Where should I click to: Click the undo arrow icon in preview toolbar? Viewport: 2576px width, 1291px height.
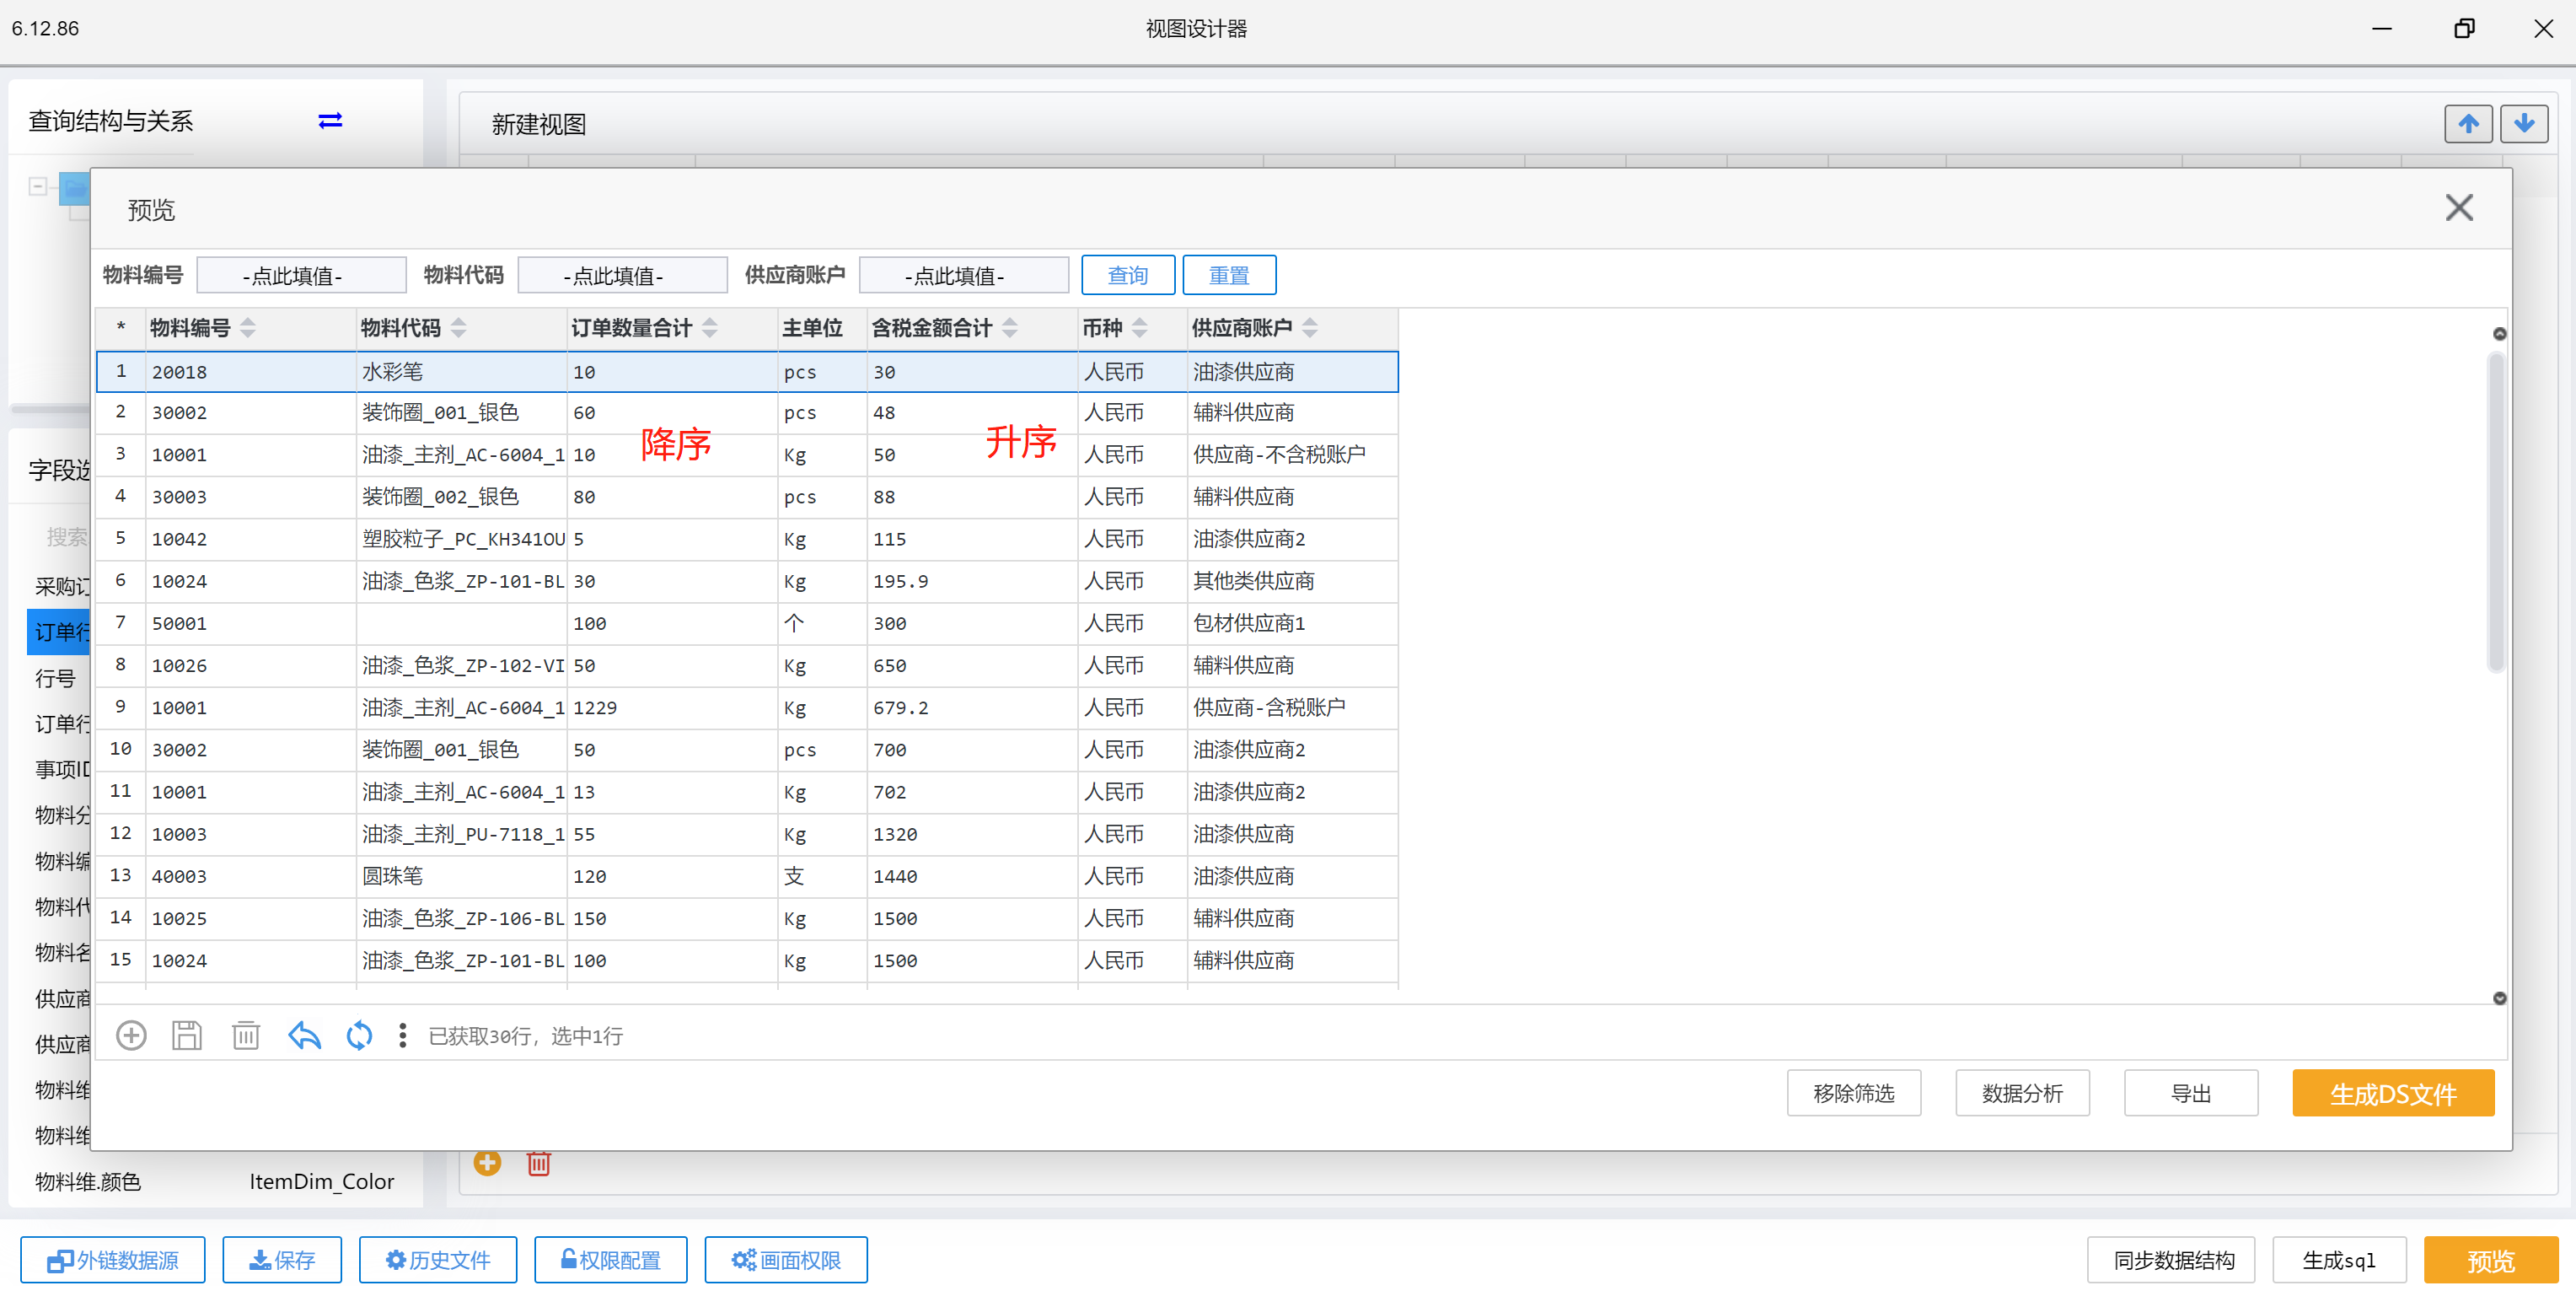[x=304, y=1035]
